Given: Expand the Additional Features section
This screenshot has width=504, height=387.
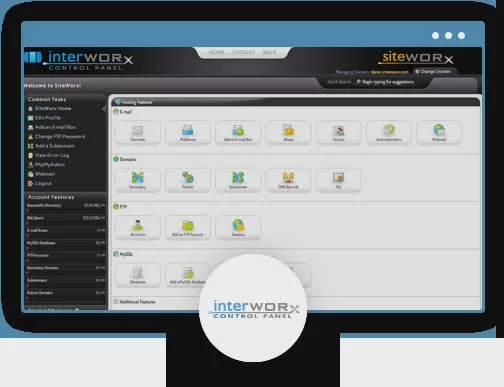Looking at the screenshot, I should tap(135, 302).
